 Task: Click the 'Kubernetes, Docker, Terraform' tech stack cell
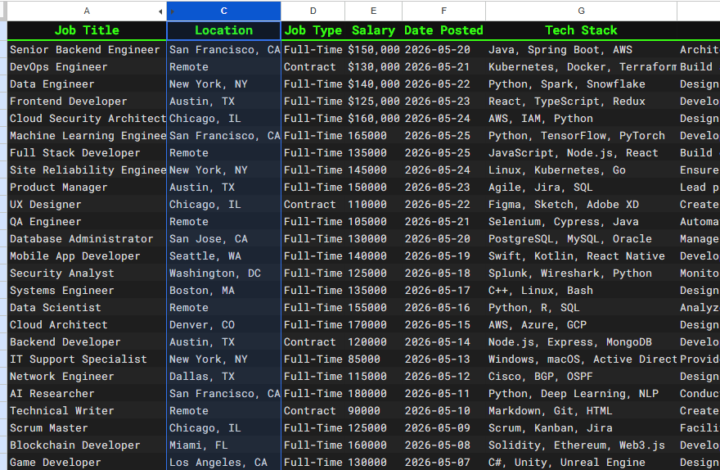tap(581, 67)
